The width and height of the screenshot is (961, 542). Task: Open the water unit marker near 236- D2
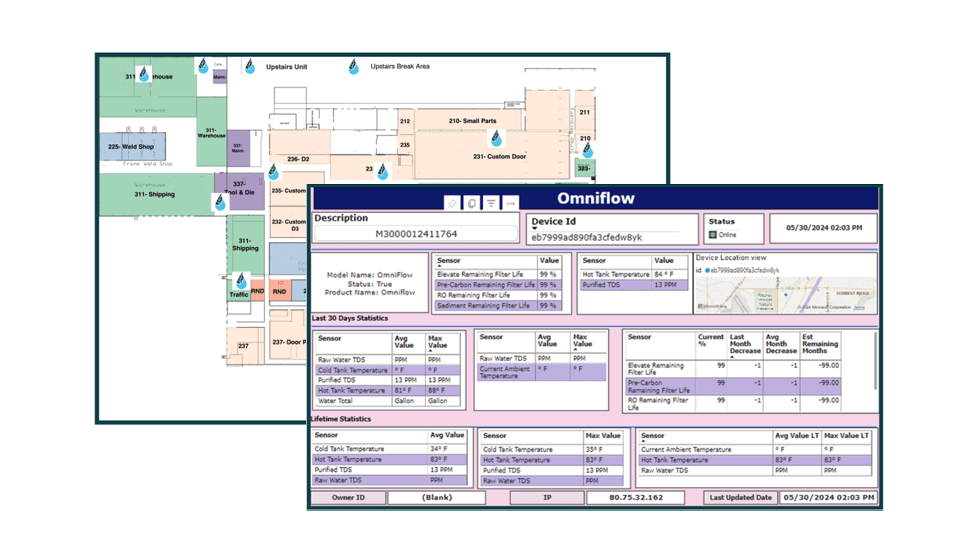tap(274, 172)
